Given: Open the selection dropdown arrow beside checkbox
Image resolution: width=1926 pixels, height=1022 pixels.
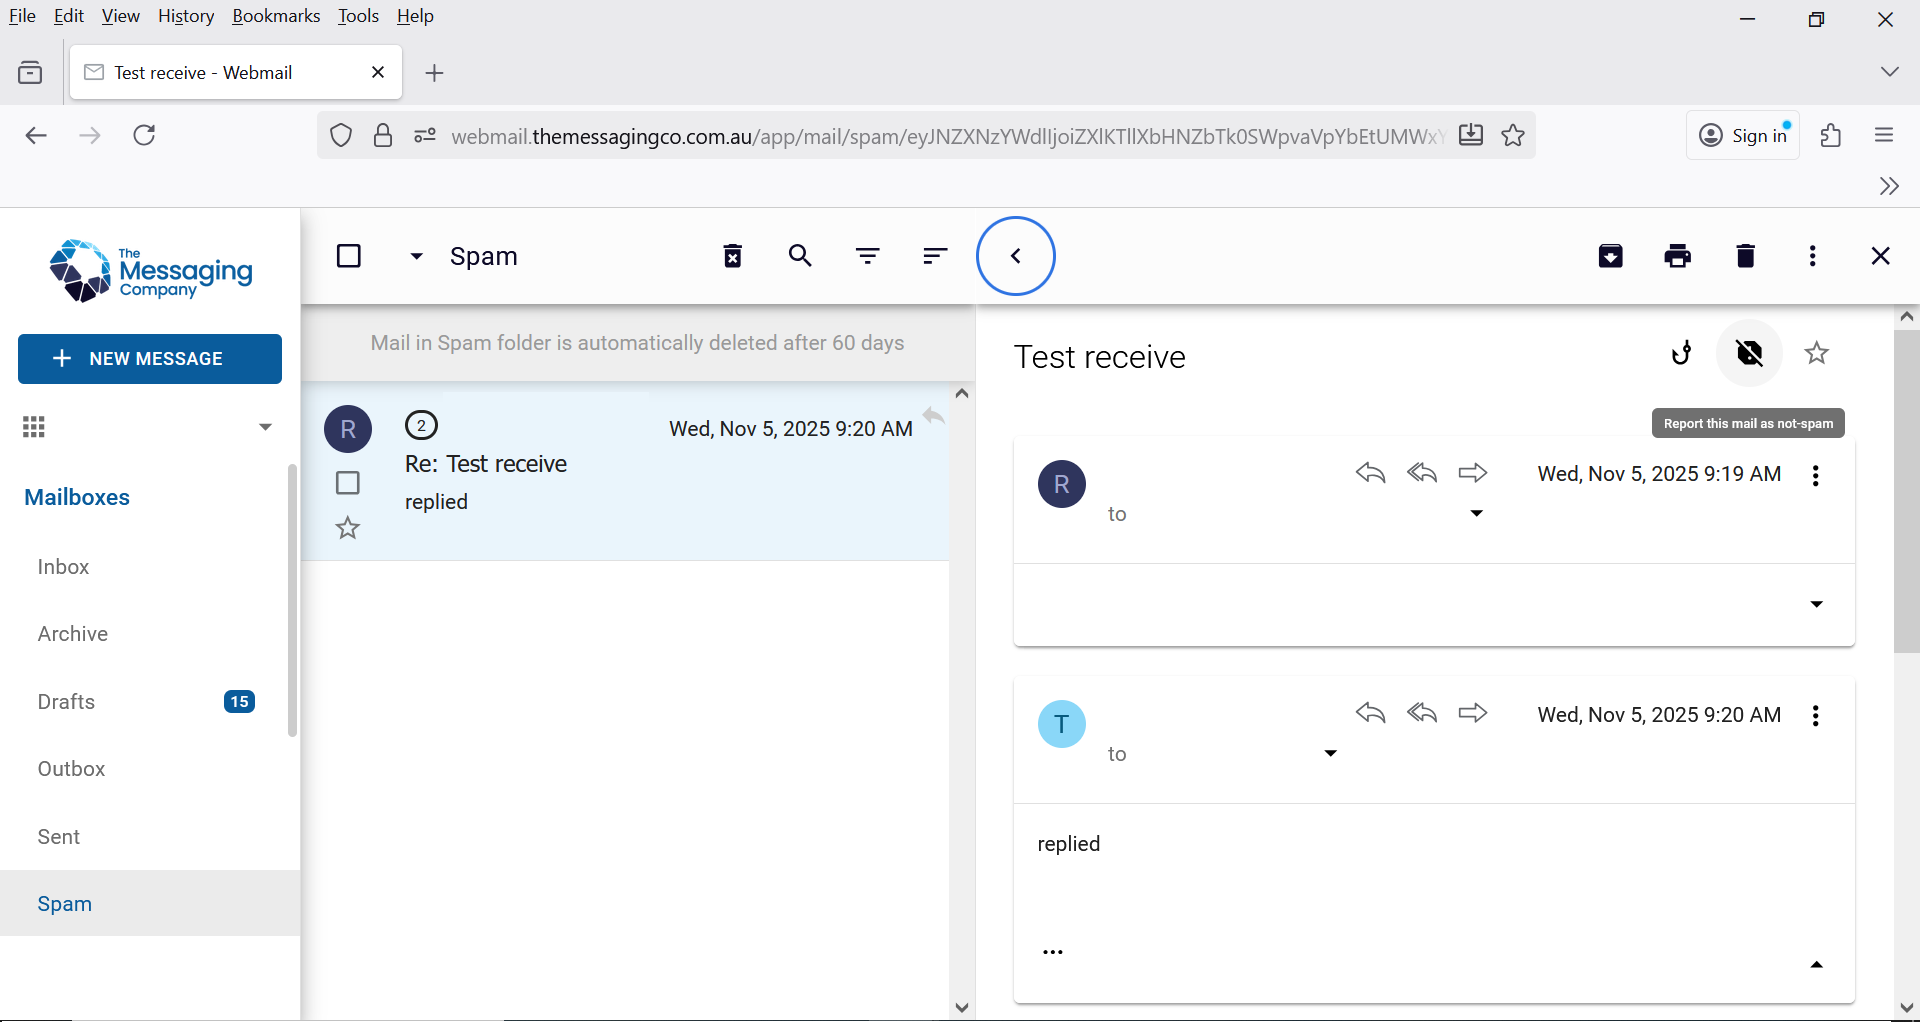Looking at the screenshot, I should tap(417, 257).
